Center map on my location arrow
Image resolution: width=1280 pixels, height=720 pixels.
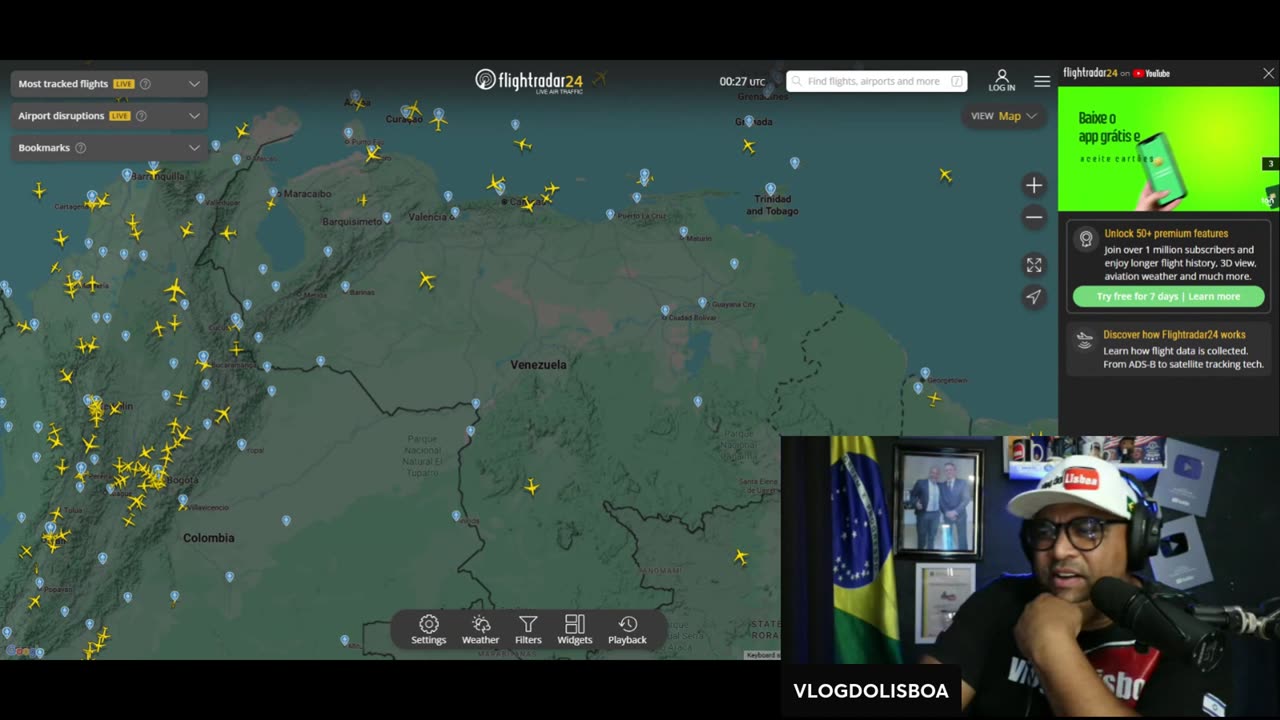pyautogui.click(x=1034, y=297)
